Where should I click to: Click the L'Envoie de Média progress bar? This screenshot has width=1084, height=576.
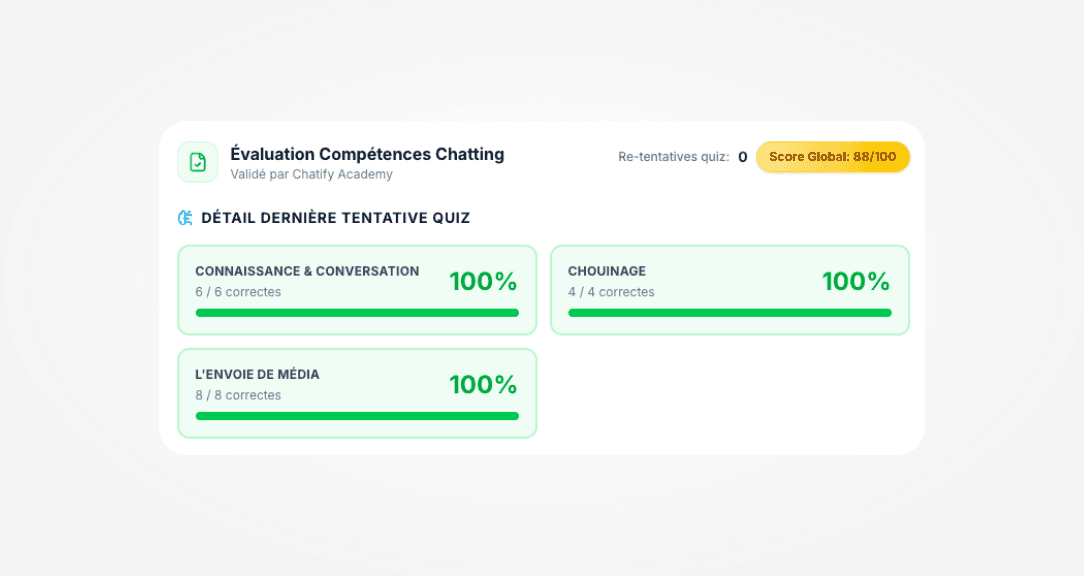(357, 416)
